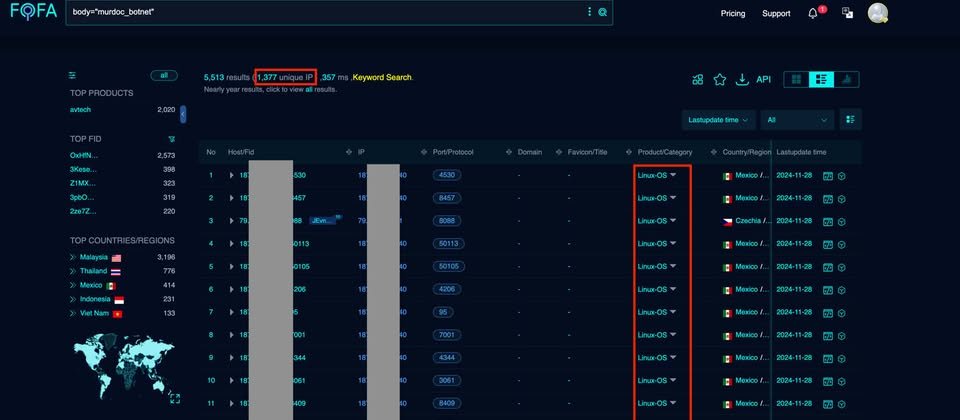Click port 8088 badge
The width and height of the screenshot is (960, 420).
coord(447,221)
